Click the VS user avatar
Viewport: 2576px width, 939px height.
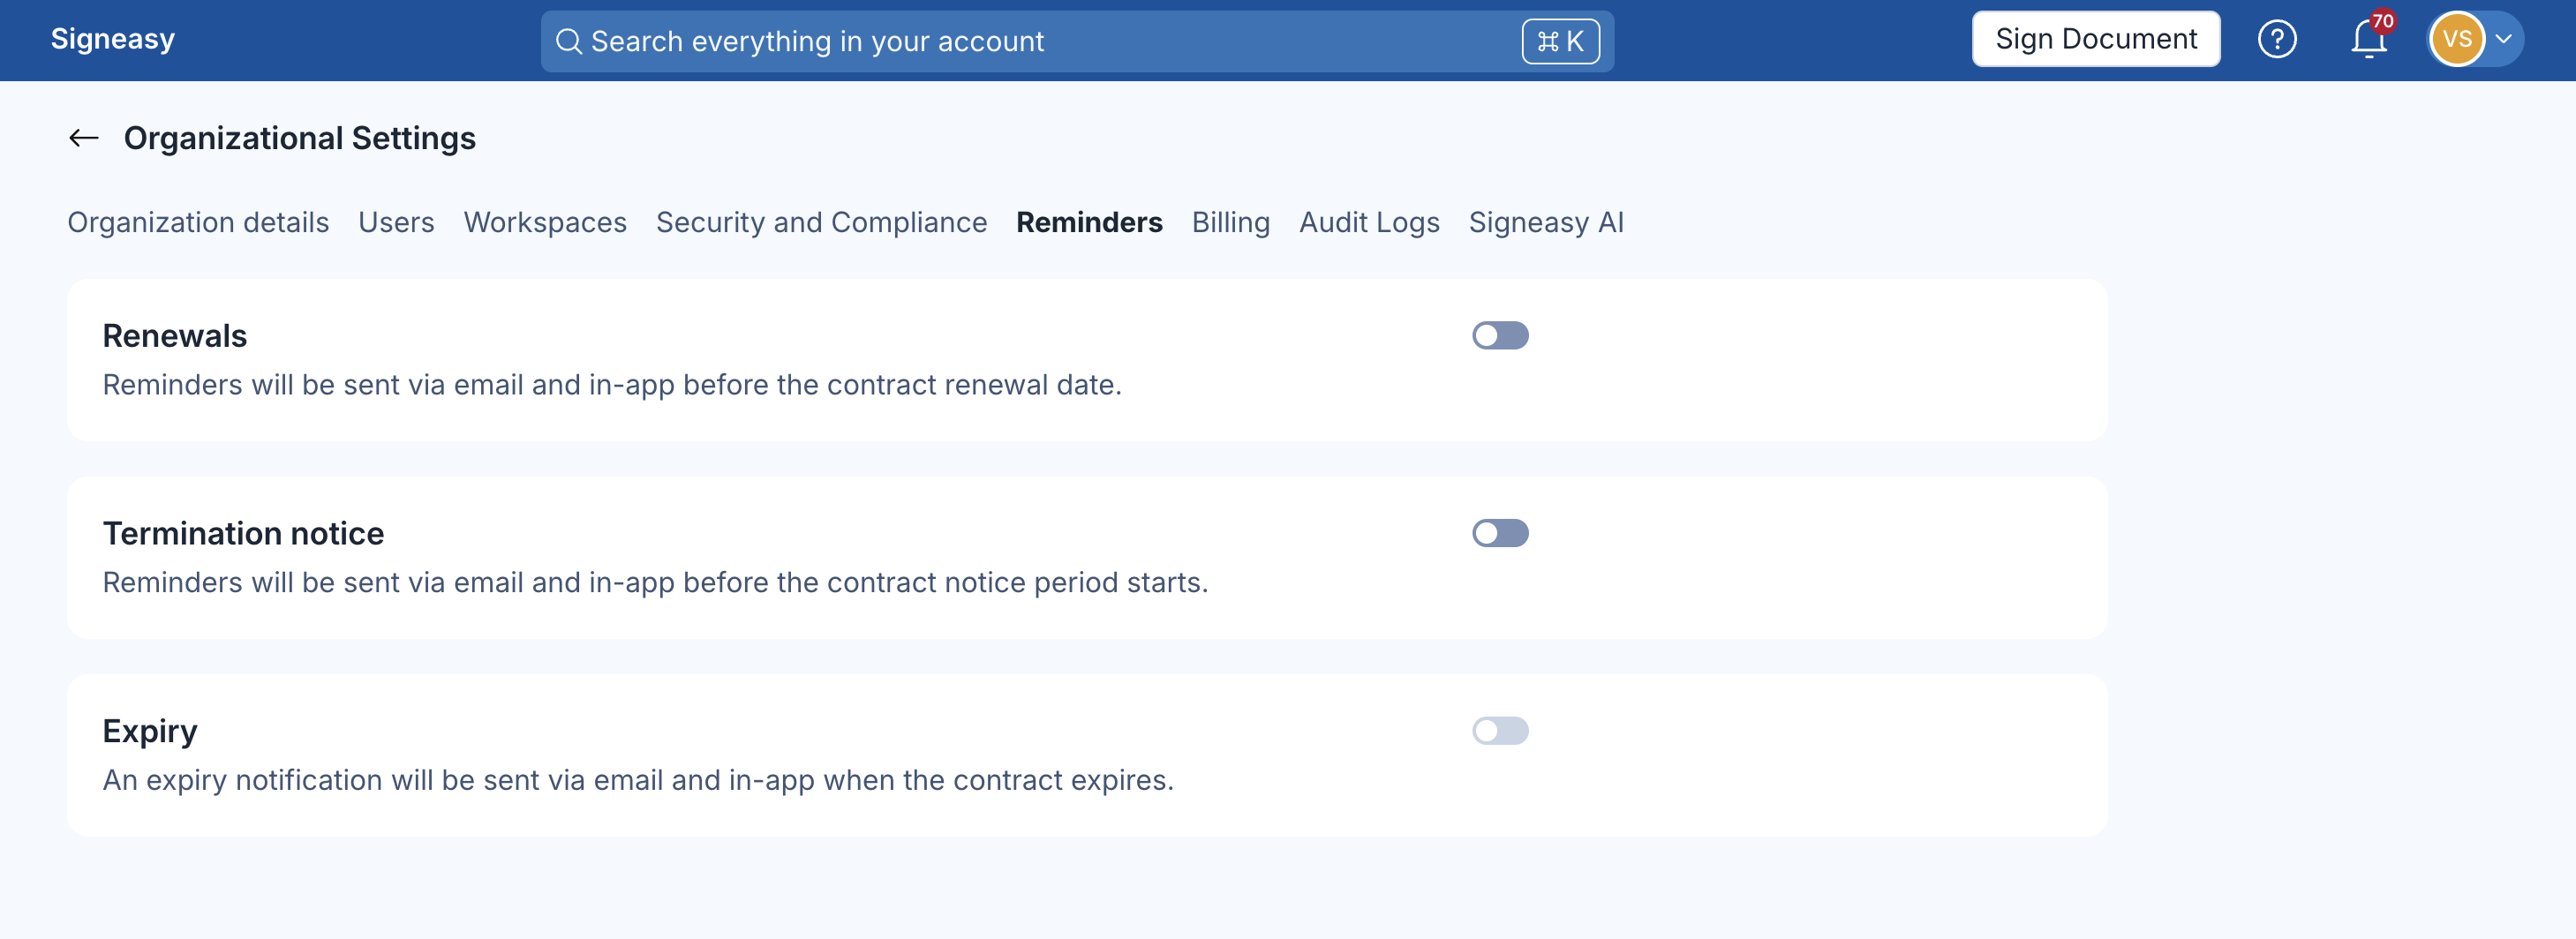pyautogui.click(x=2456, y=40)
